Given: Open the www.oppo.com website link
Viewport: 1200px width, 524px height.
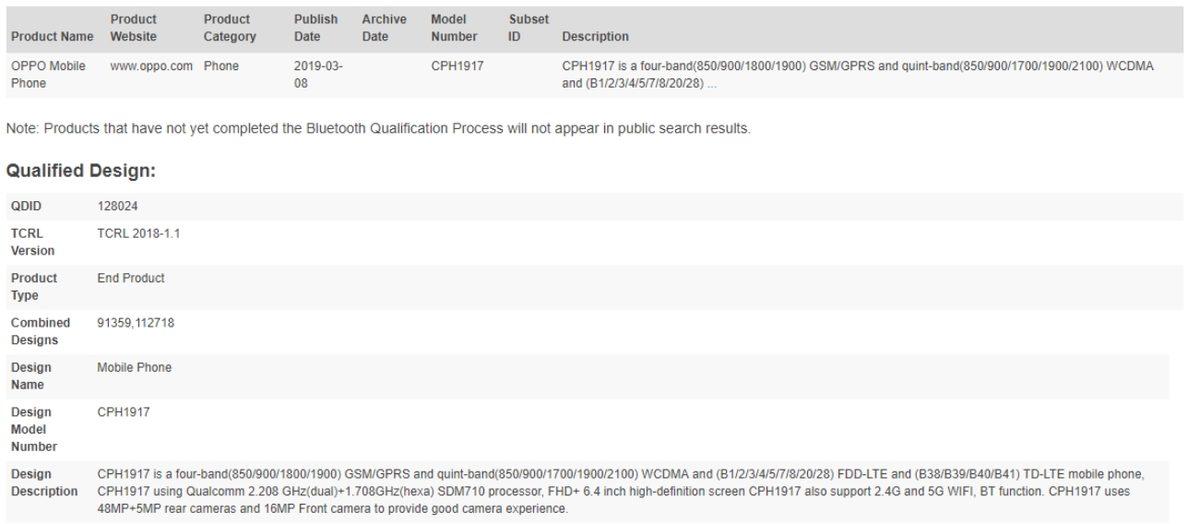Looking at the screenshot, I should (x=151, y=66).
